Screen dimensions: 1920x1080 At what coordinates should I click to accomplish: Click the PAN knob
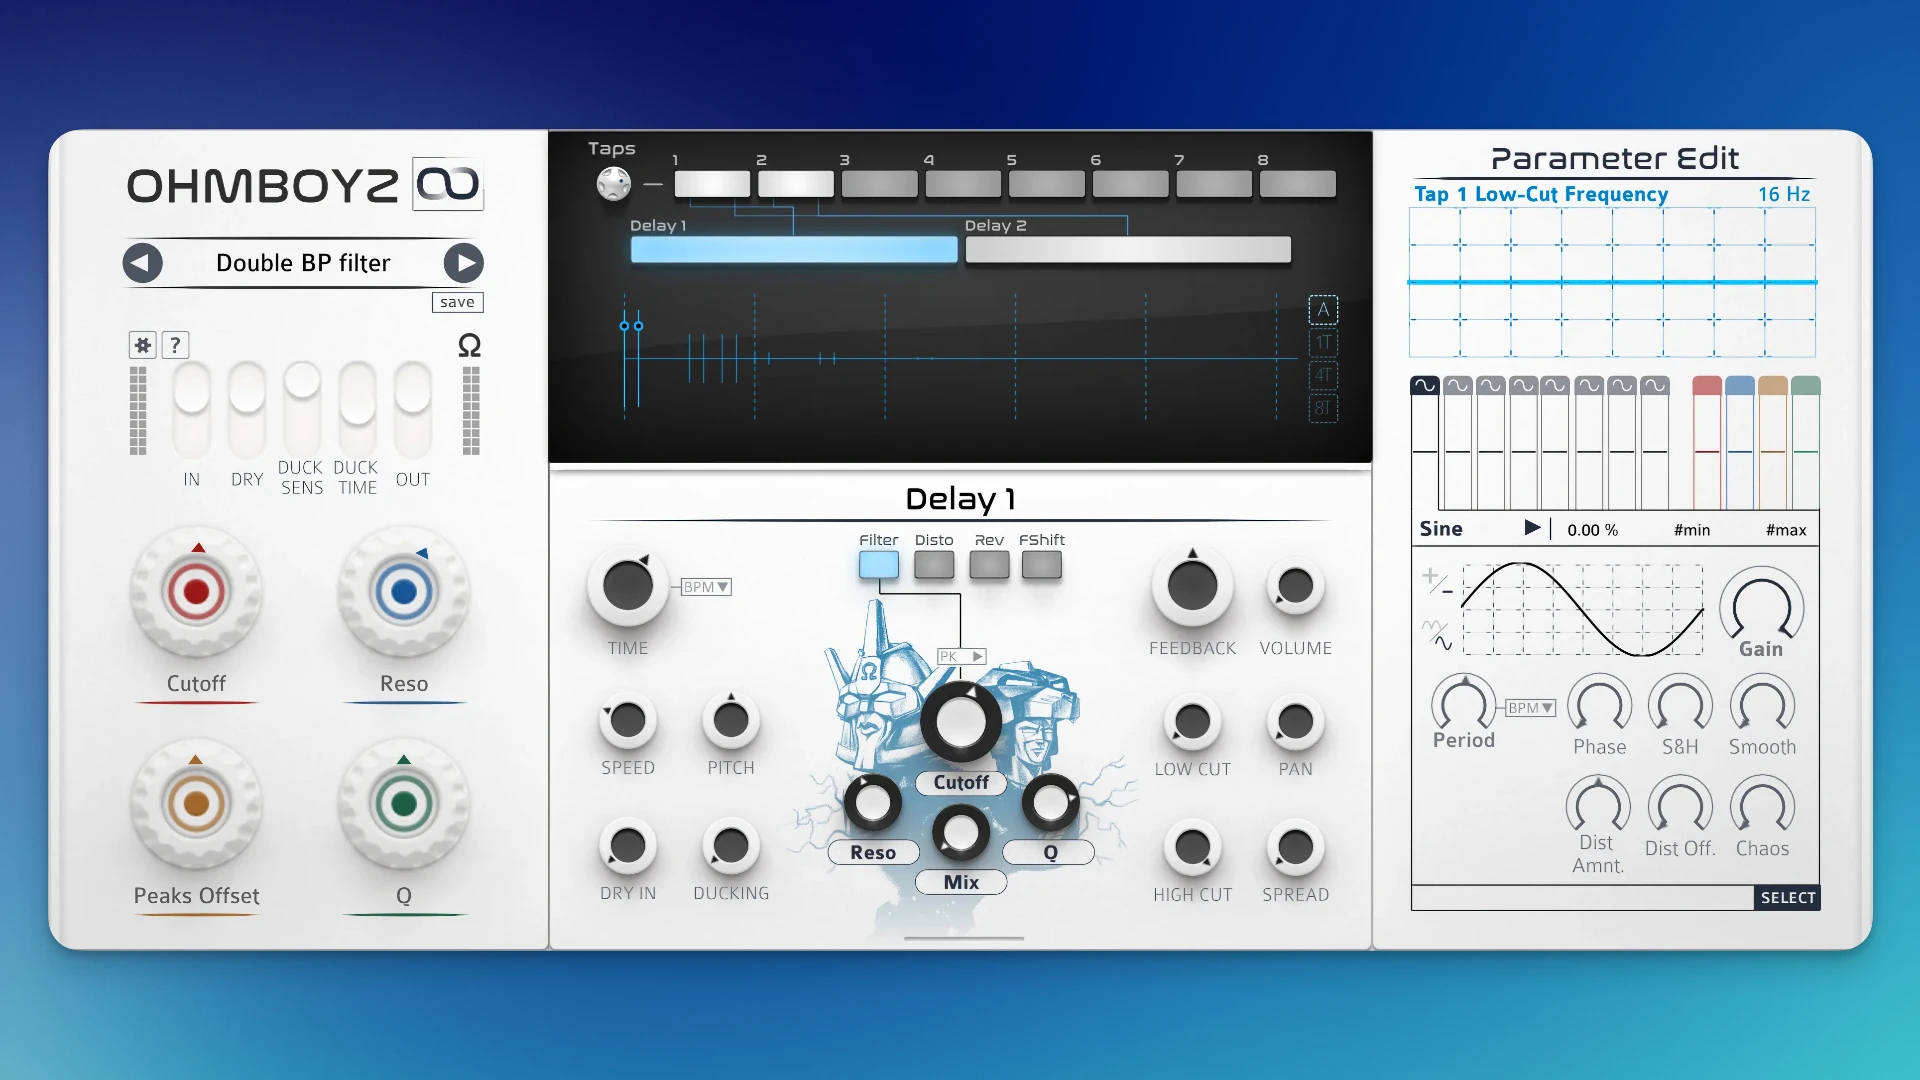[1295, 721]
